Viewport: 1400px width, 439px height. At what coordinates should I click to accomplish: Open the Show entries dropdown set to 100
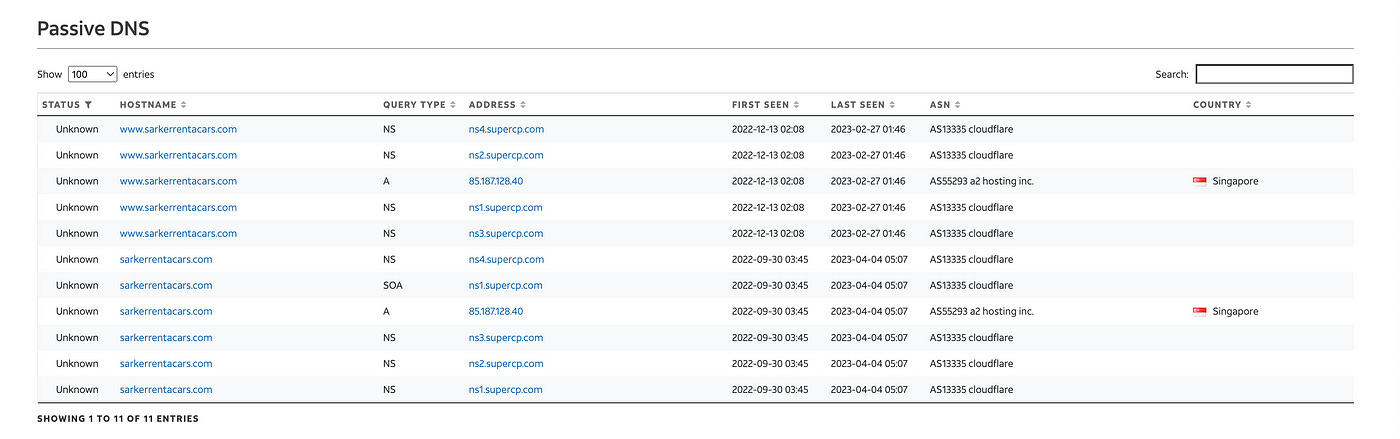pos(92,74)
